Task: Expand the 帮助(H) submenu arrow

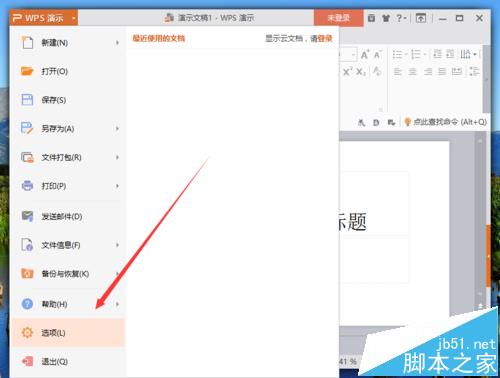Action: pos(117,304)
